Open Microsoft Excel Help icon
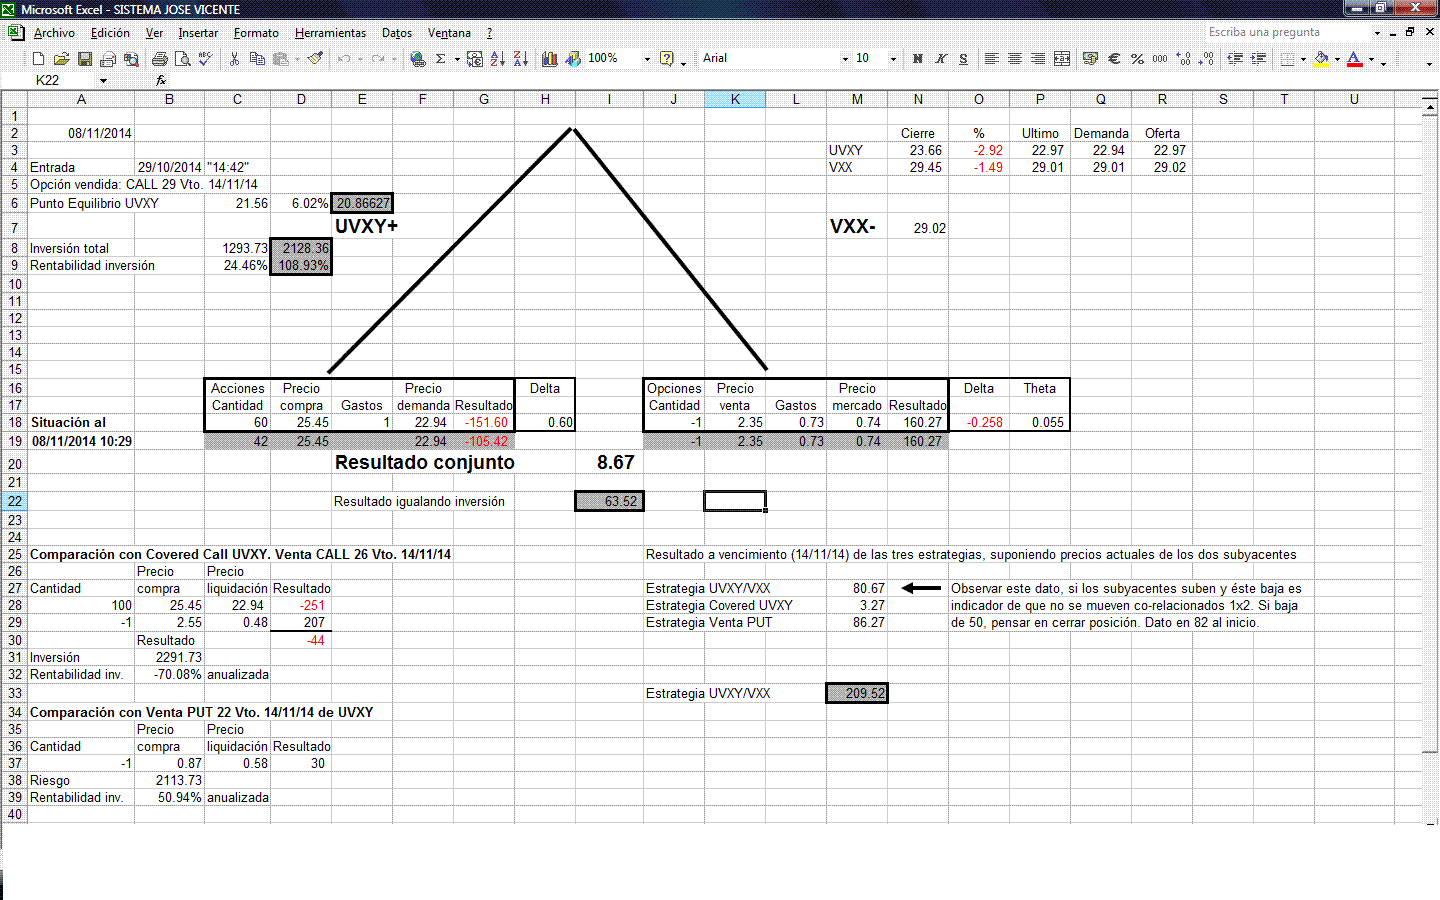 point(667,59)
